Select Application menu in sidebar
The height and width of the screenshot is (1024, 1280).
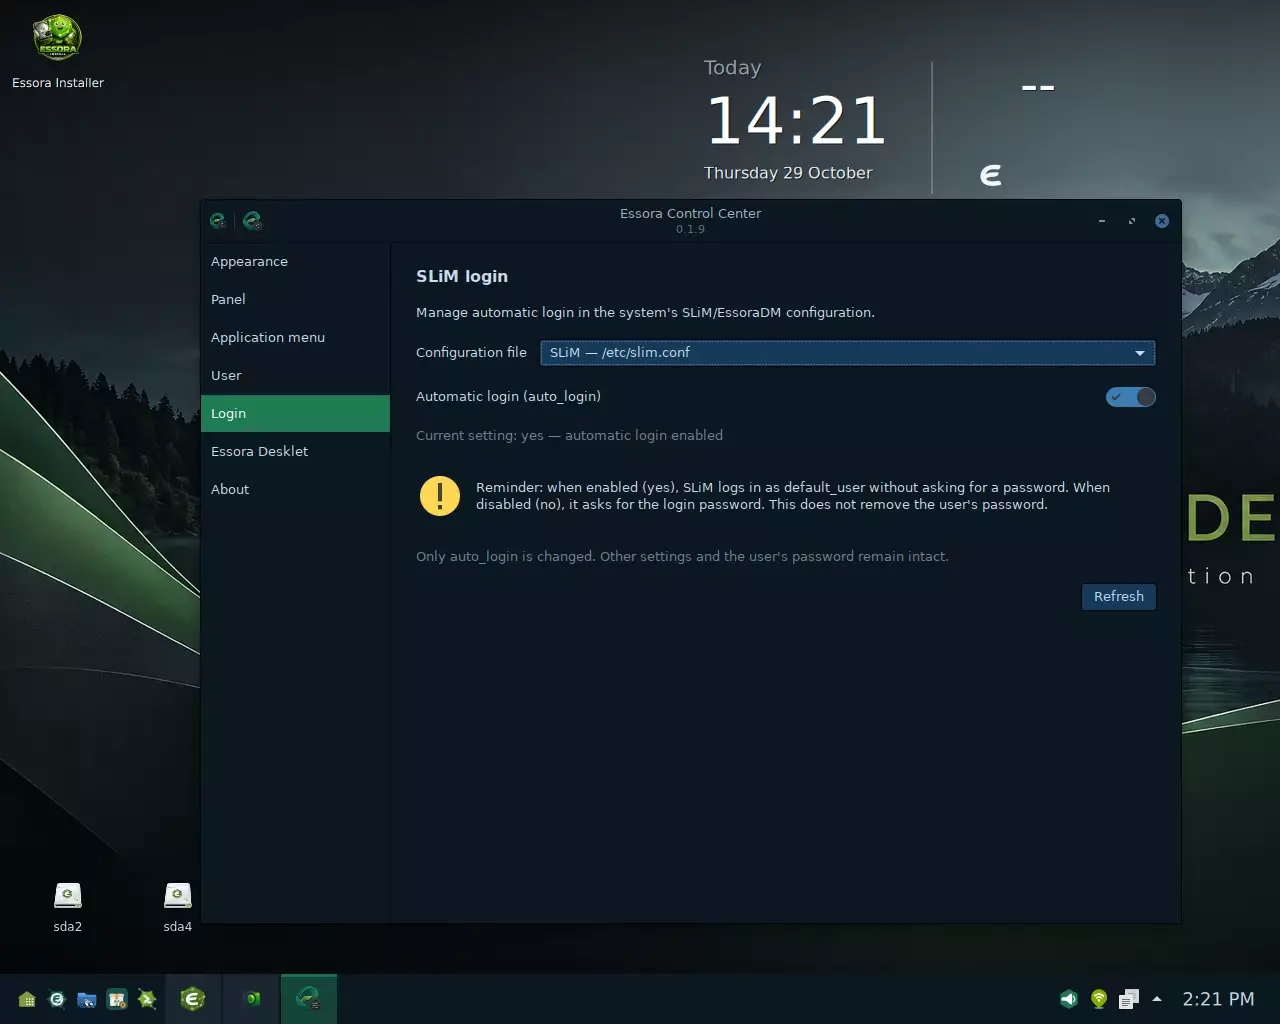(x=295, y=338)
